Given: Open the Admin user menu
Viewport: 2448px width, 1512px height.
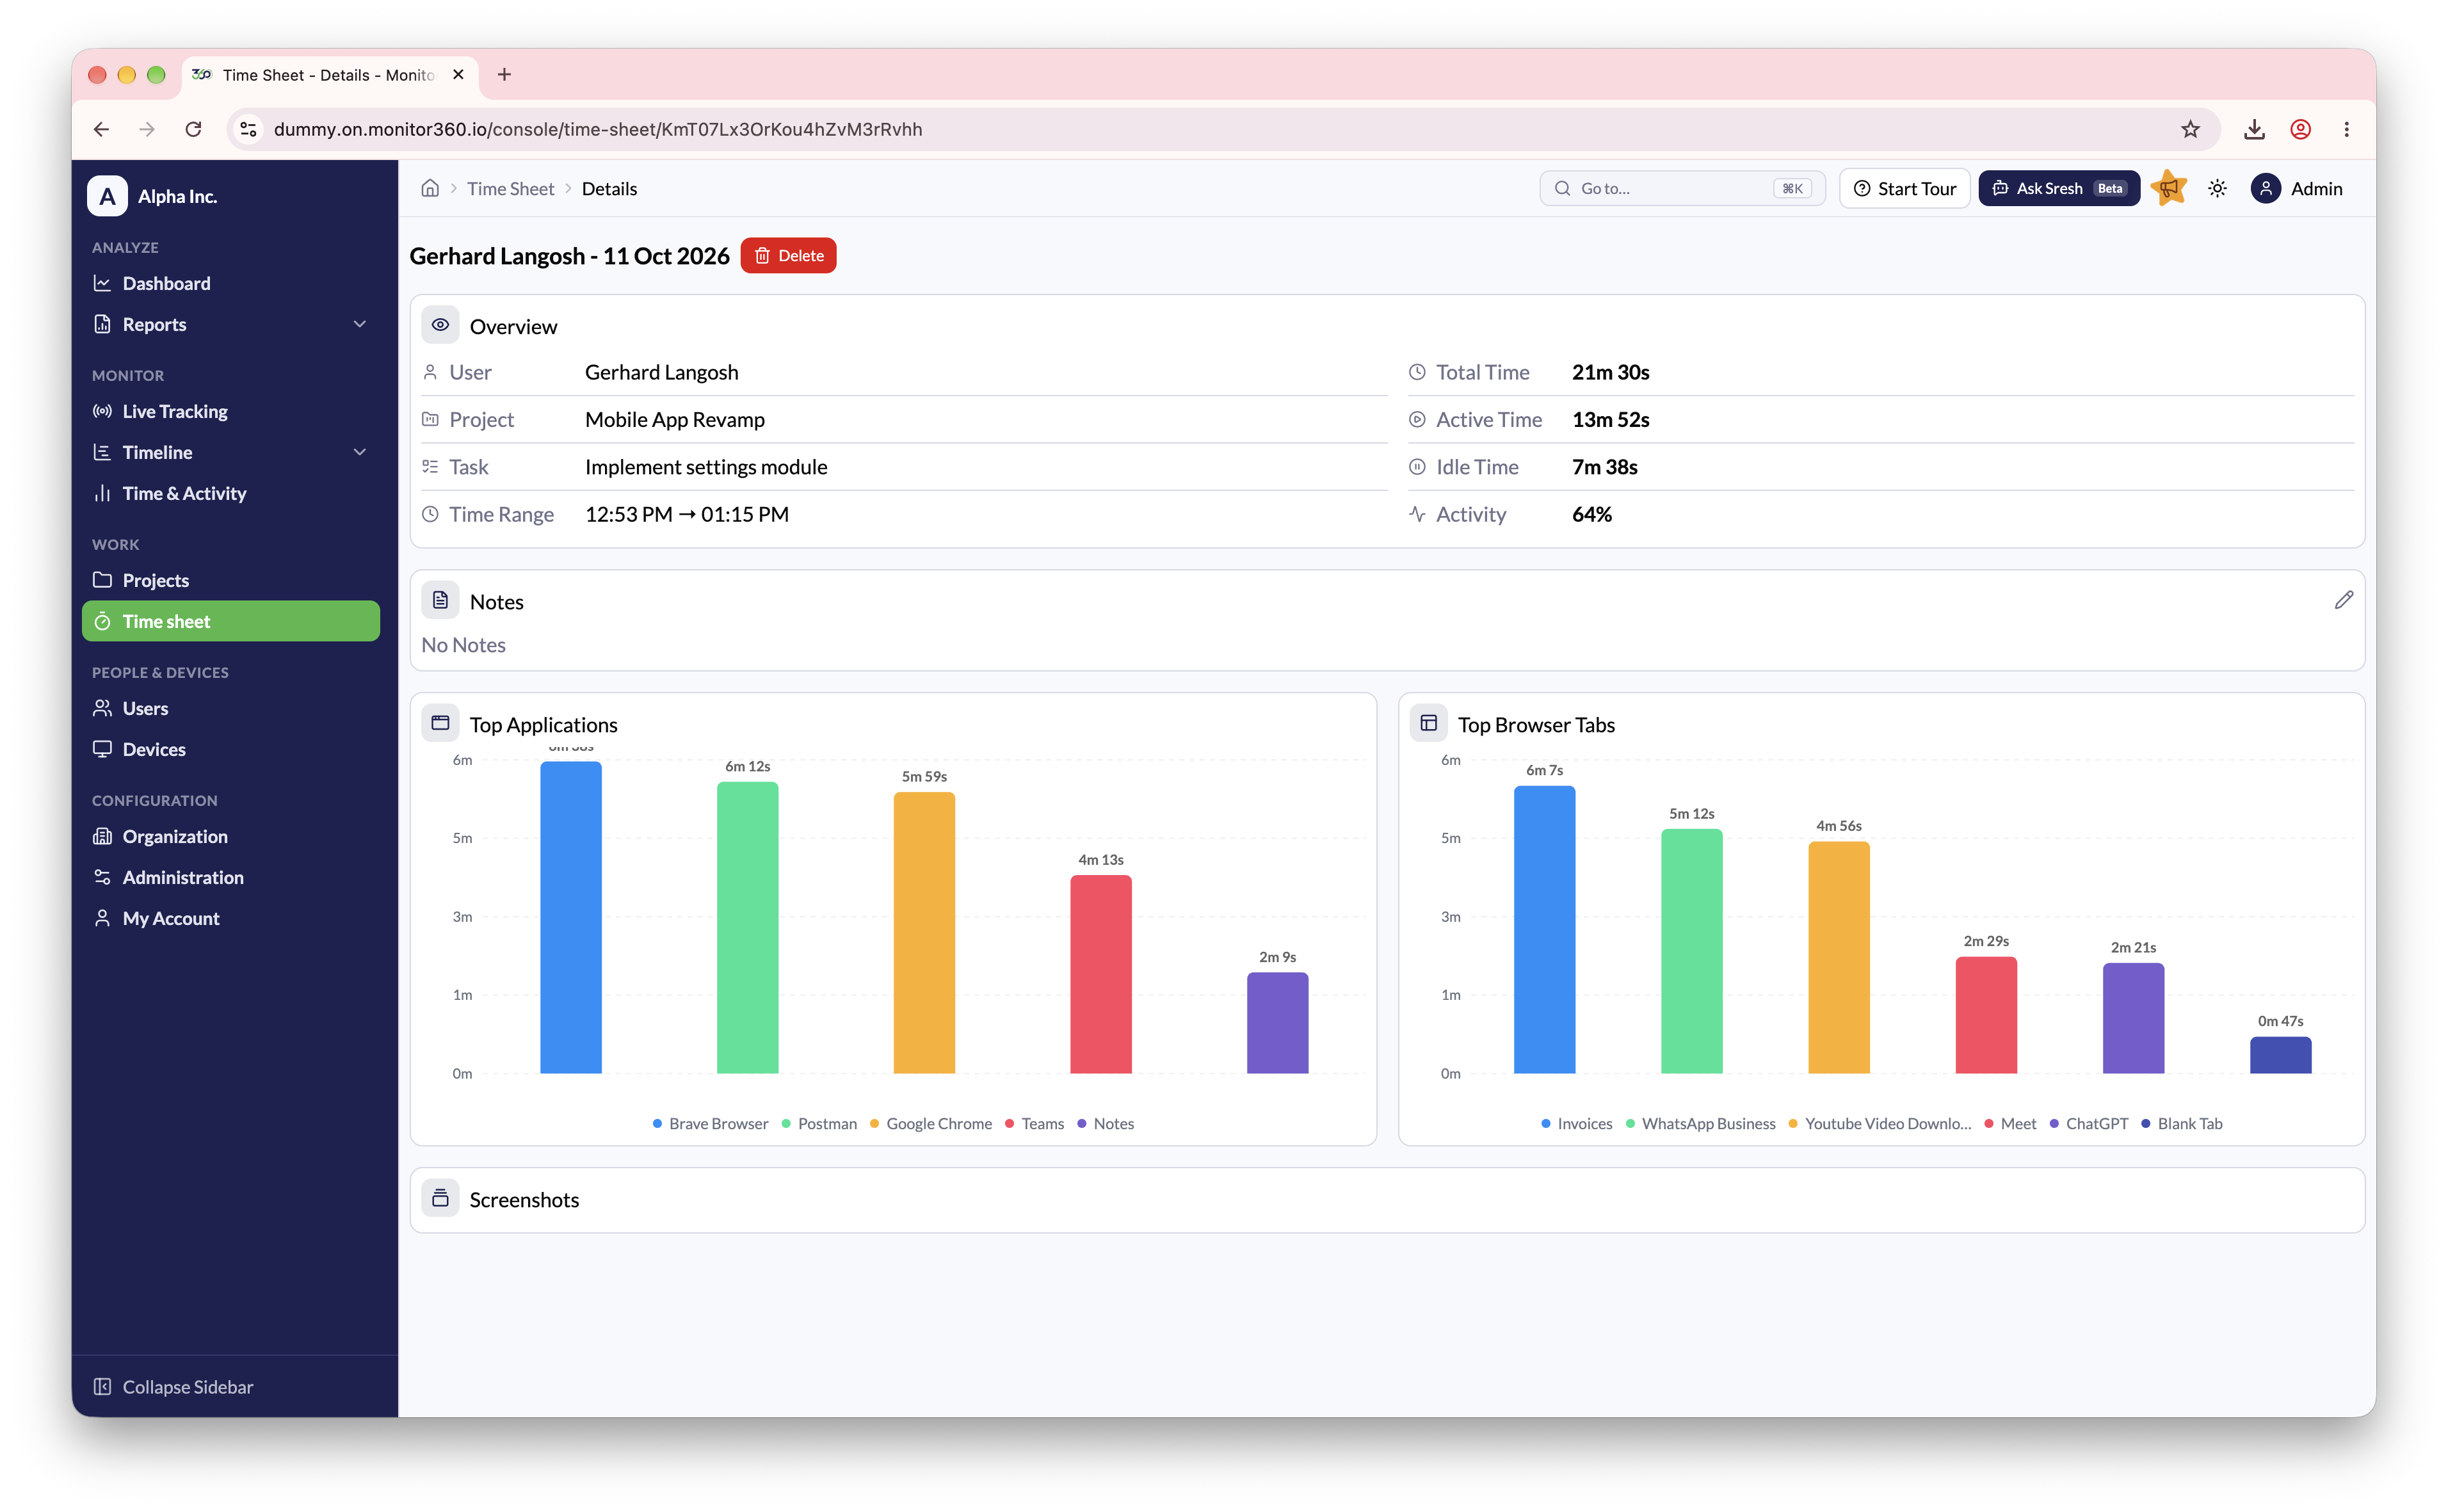Looking at the screenshot, I should coord(2296,188).
